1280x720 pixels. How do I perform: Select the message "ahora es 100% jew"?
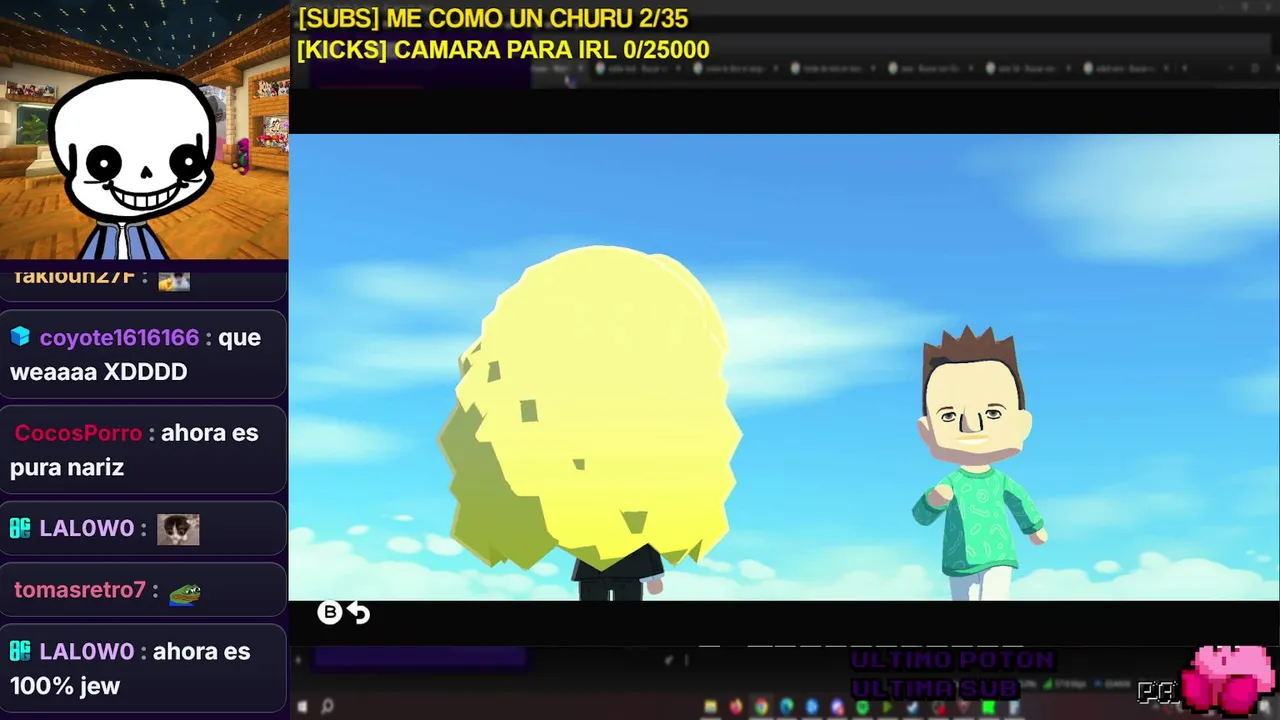click(x=130, y=669)
